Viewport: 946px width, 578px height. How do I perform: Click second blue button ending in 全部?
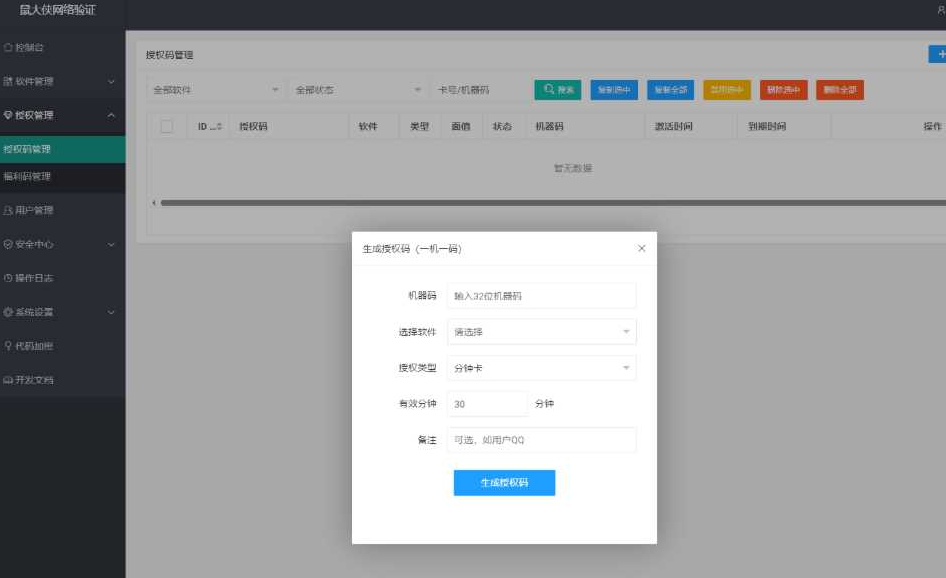click(671, 90)
